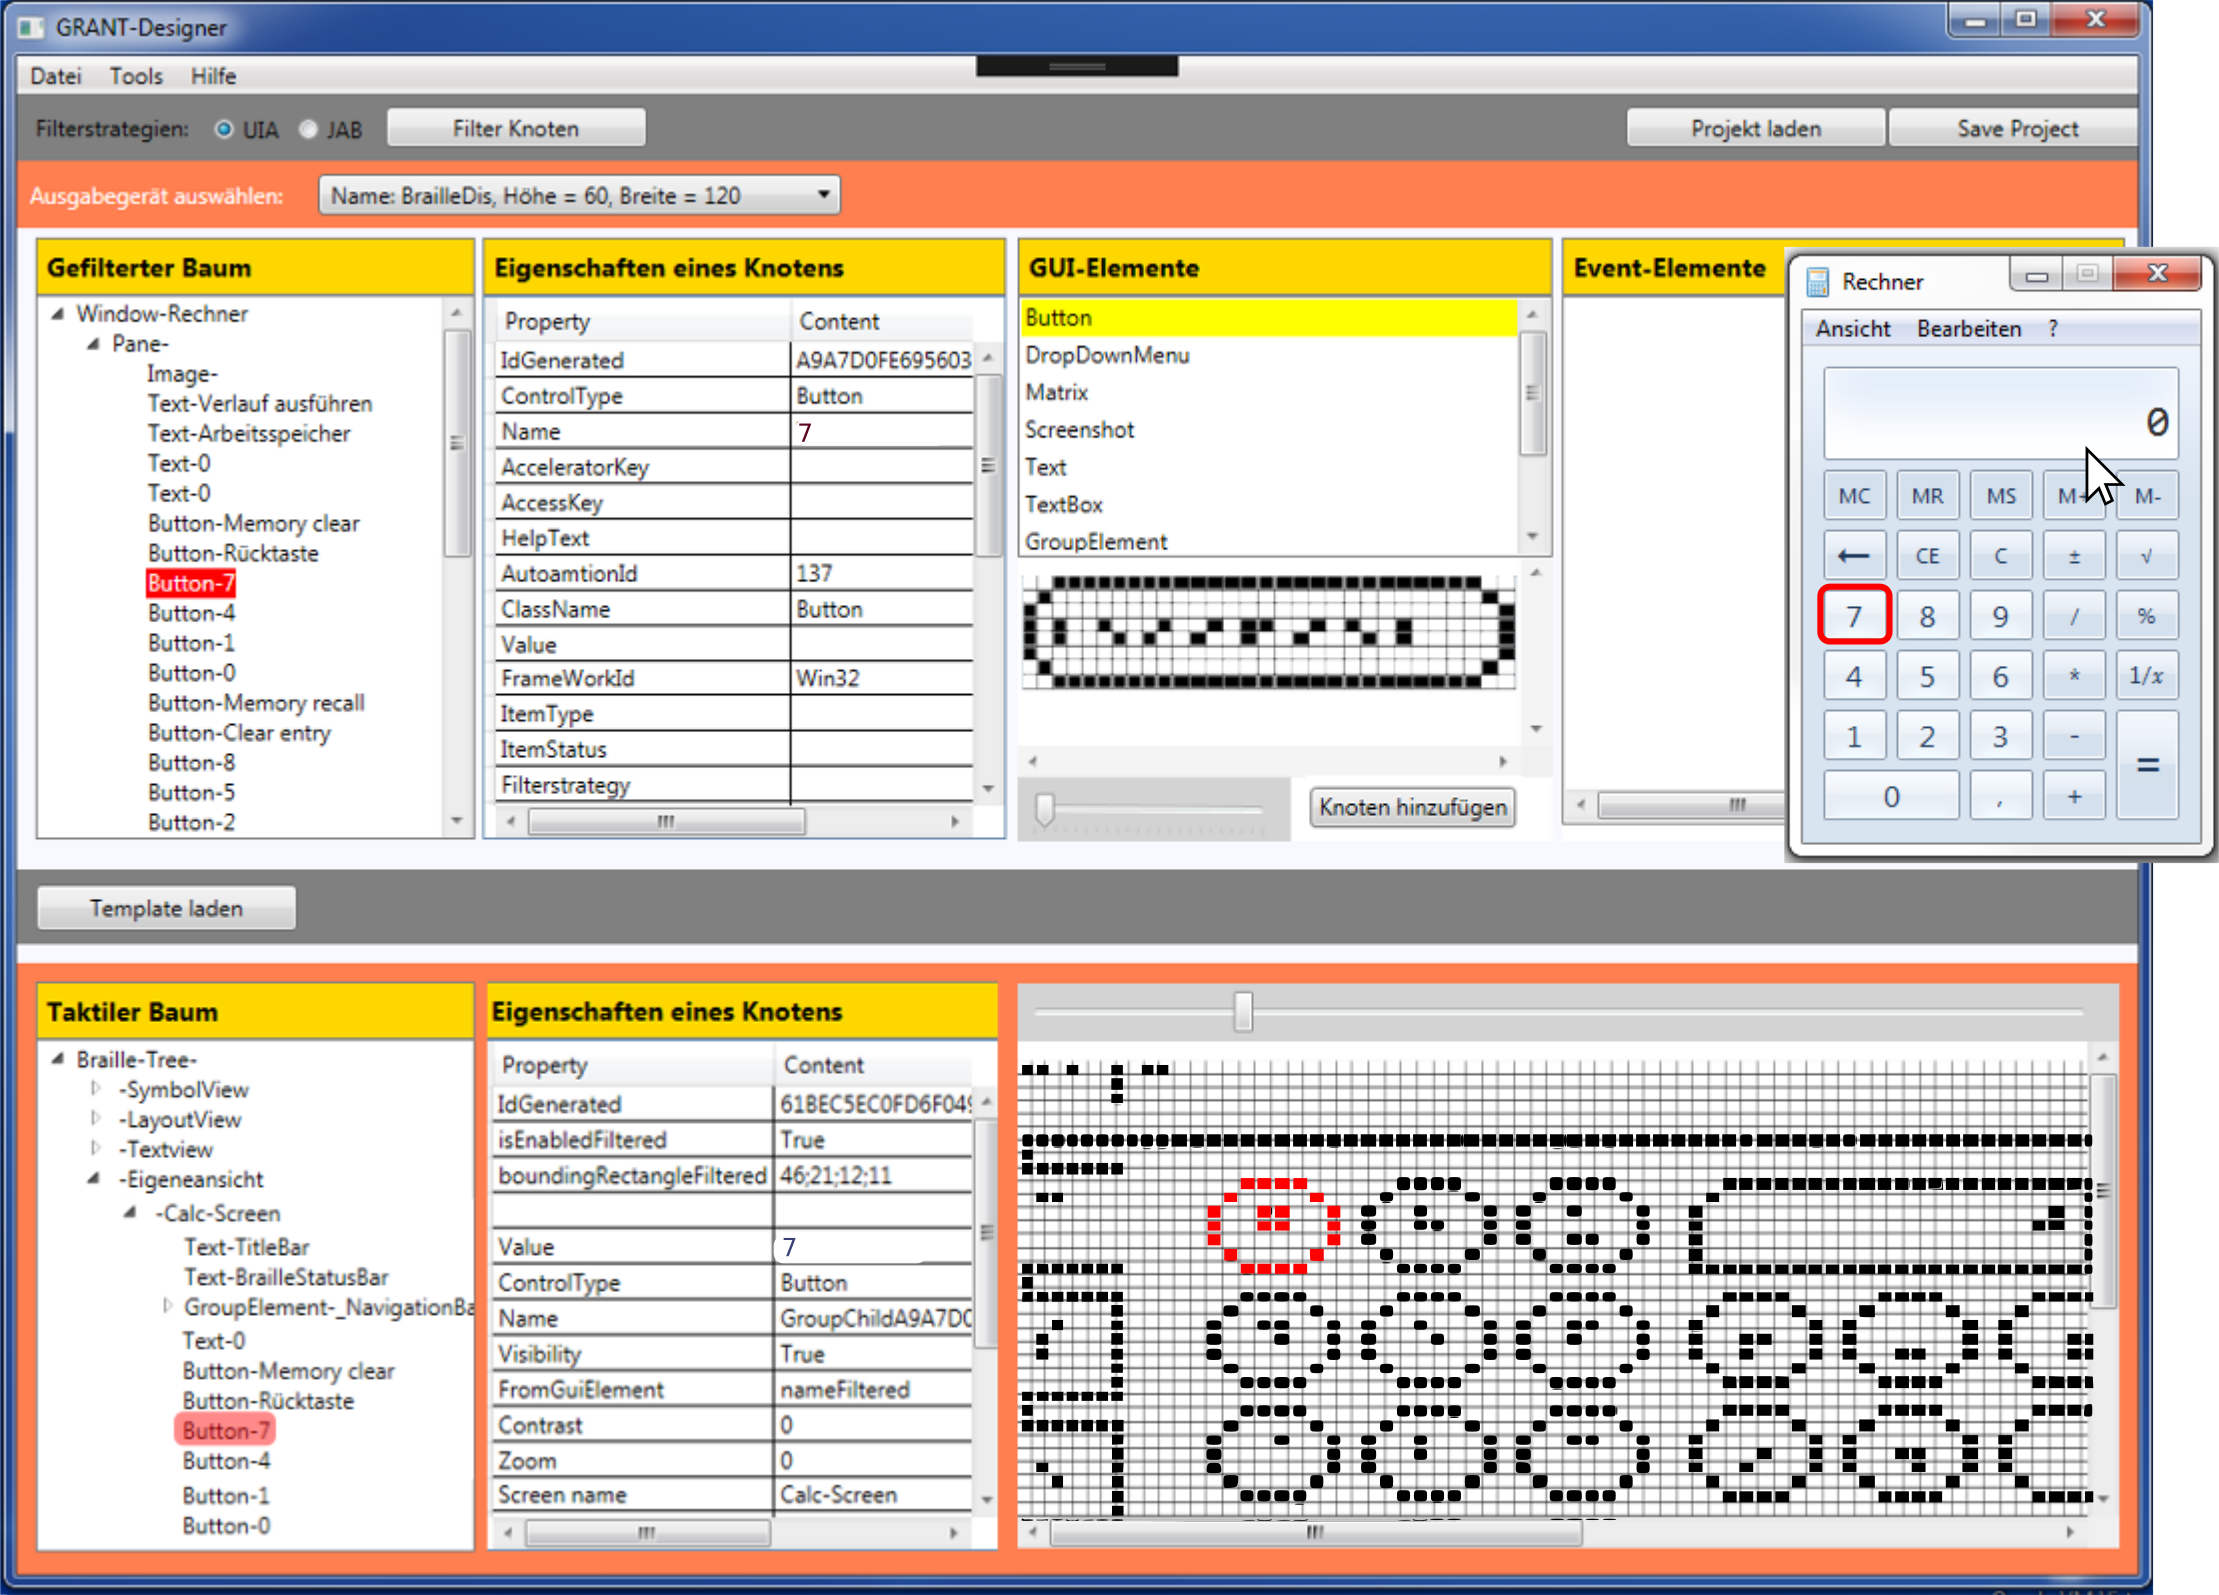Expand the -SymbolView tree node
This screenshot has width=2219, height=1595.
click(96, 1088)
